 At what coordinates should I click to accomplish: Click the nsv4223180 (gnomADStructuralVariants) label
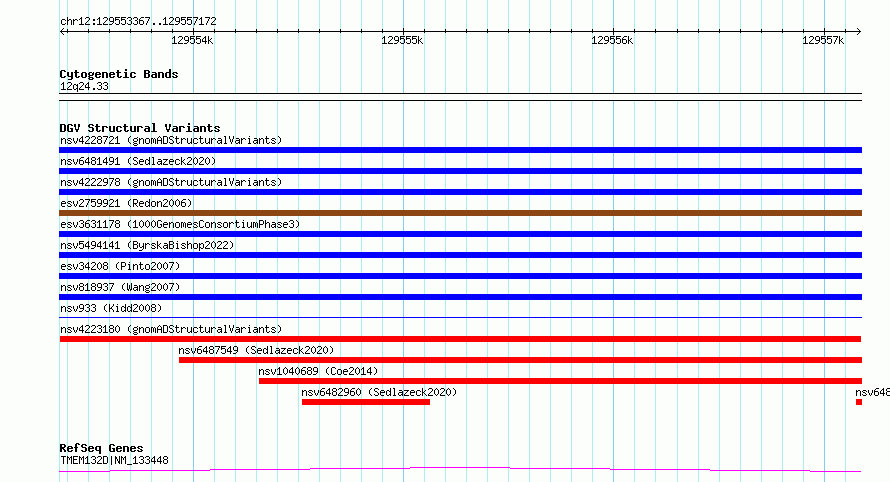(171, 329)
